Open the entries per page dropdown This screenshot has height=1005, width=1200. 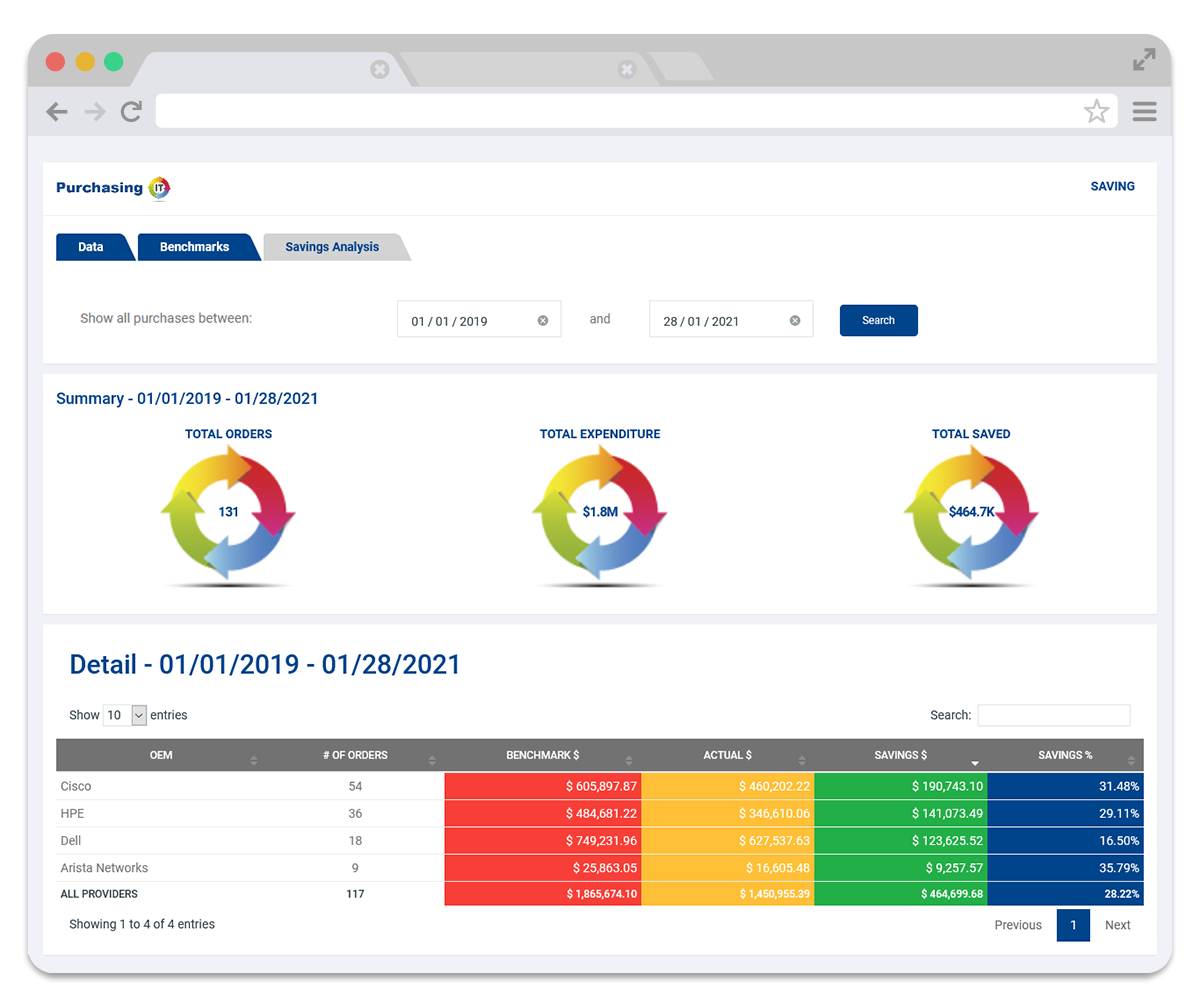(x=126, y=715)
